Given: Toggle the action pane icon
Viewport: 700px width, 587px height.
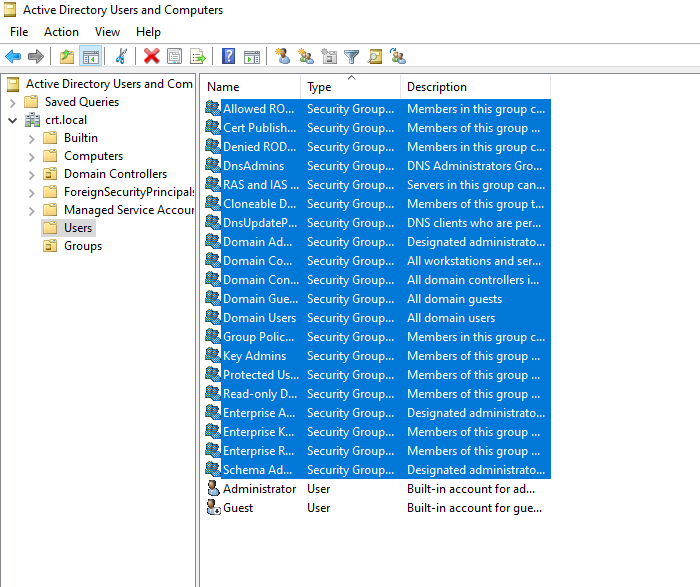Looking at the screenshot, I should [252, 57].
